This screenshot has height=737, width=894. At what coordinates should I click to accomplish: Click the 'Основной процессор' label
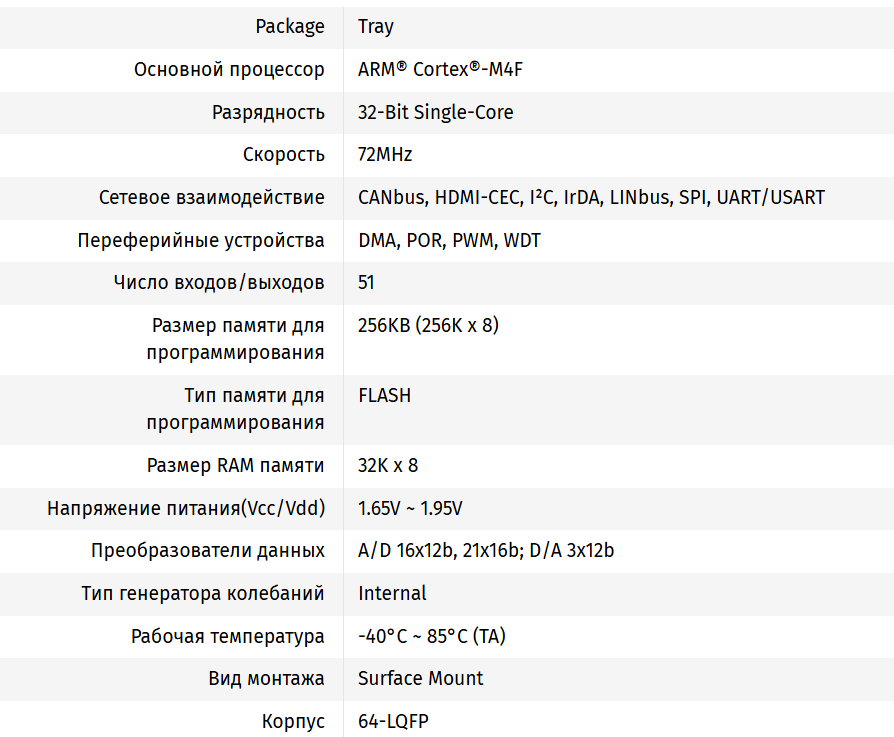point(229,70)
